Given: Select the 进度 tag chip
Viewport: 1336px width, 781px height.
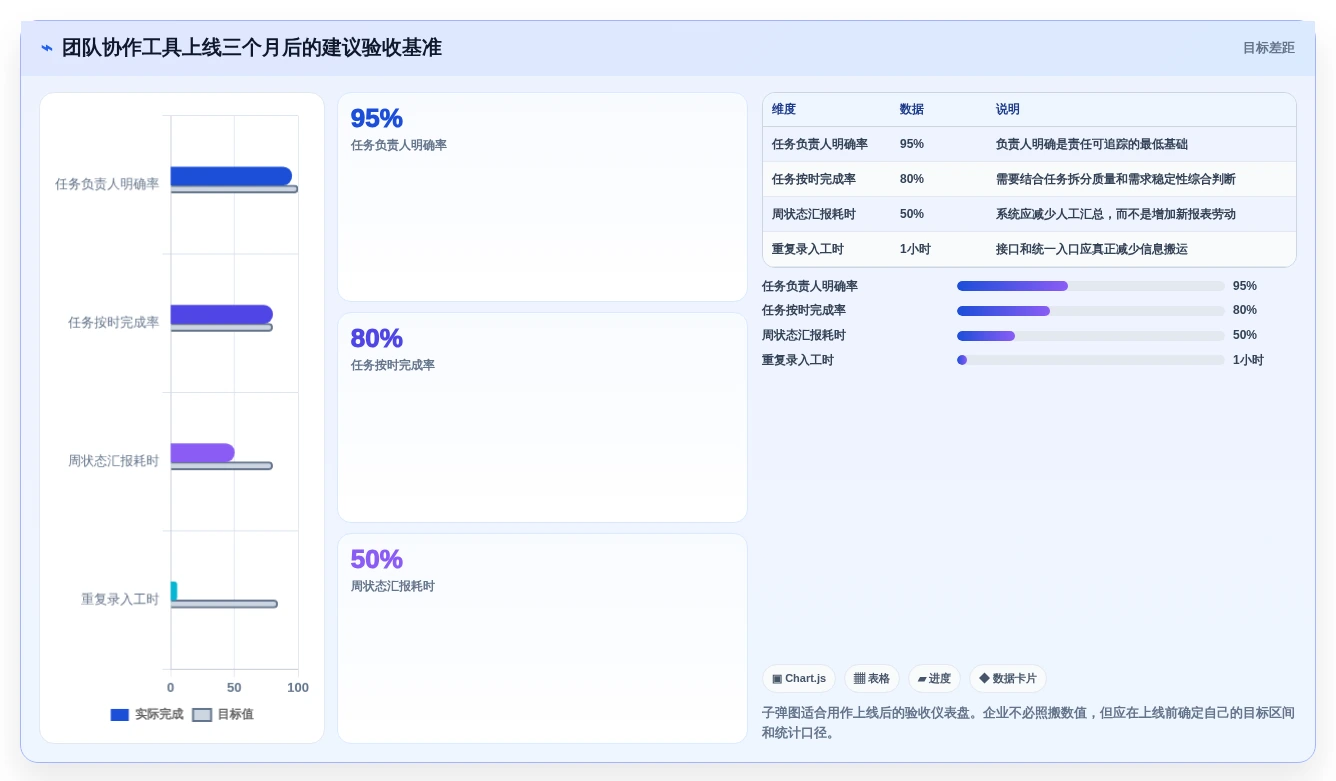Looking at the screenshot, I should [934, 679].
